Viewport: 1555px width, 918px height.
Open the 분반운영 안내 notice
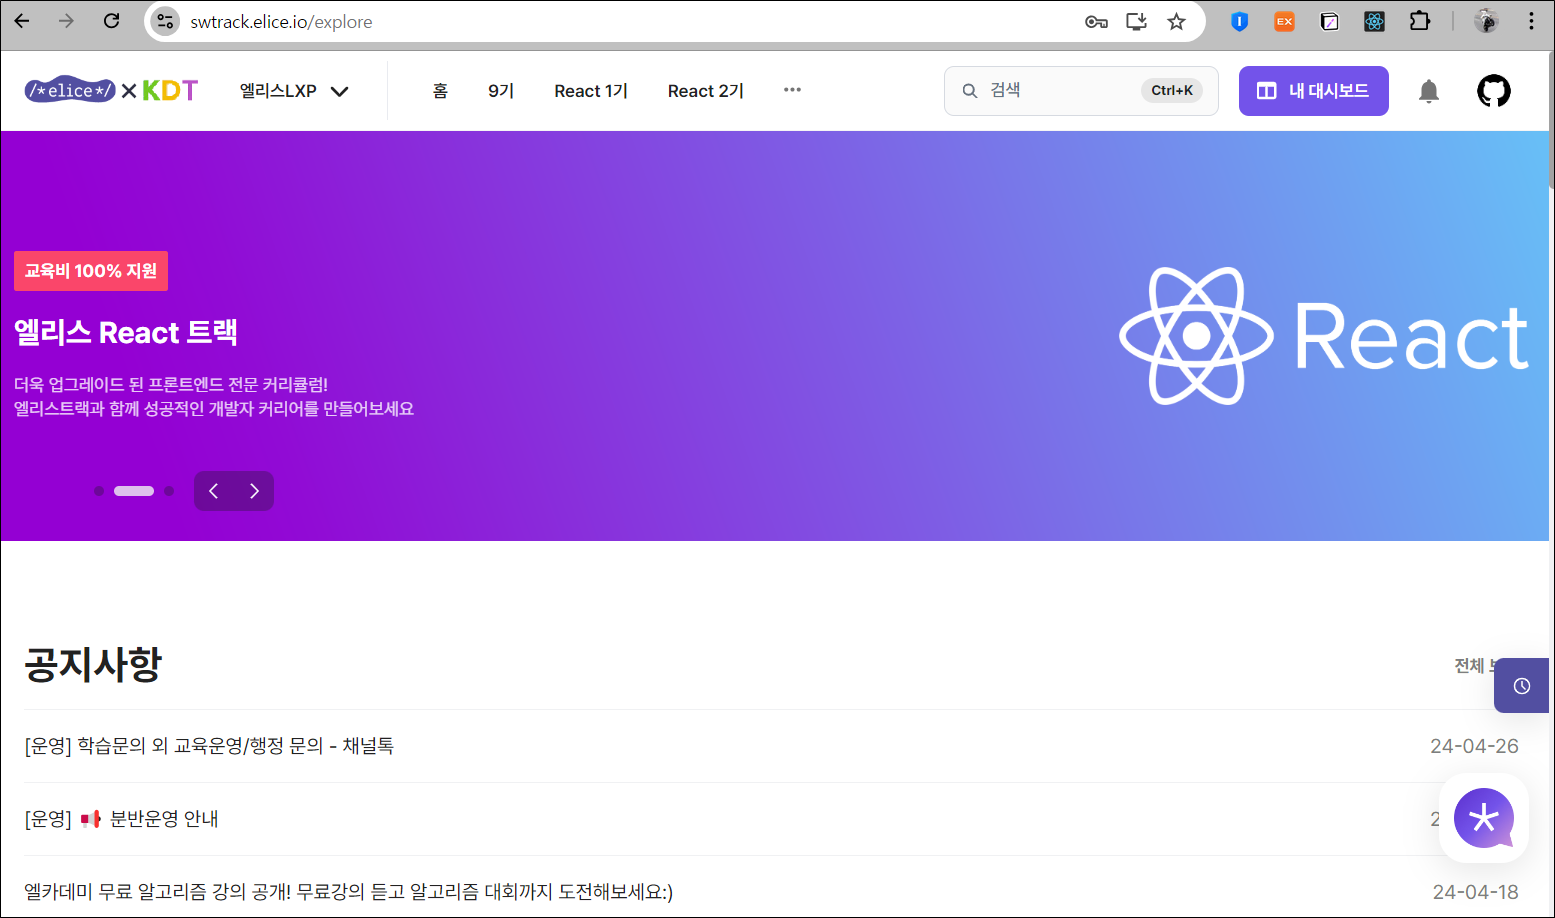pos(122,819)
